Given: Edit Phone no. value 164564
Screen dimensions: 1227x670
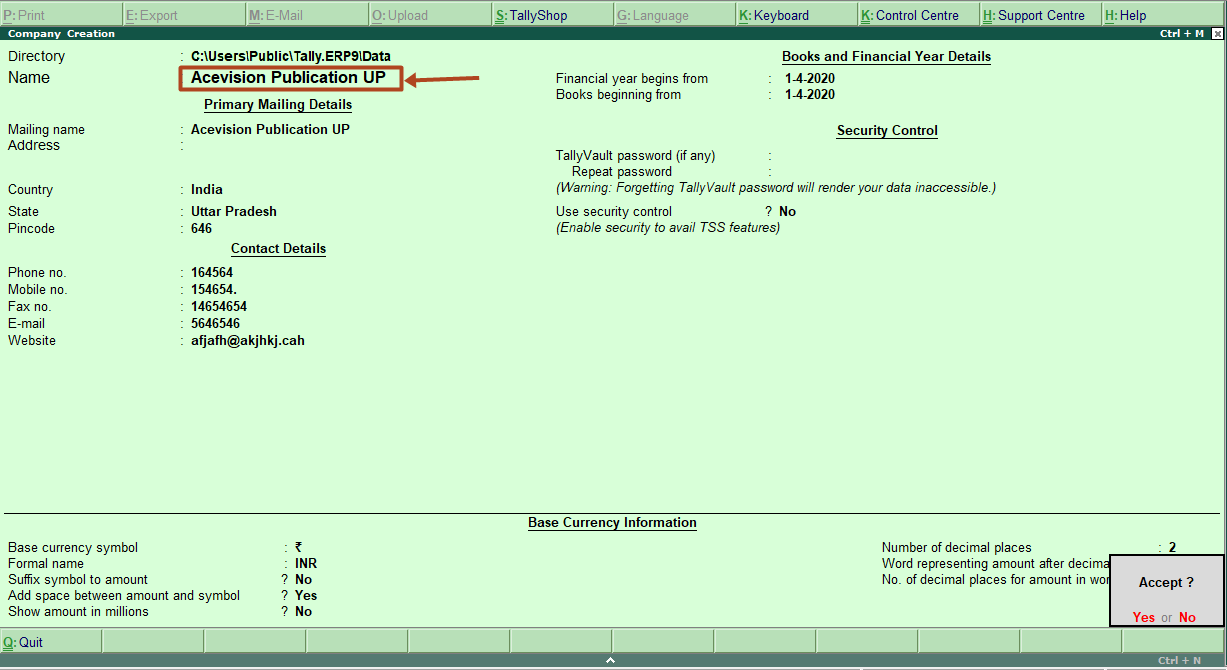Looking at the screenshot, I should (x=212, y=273).
